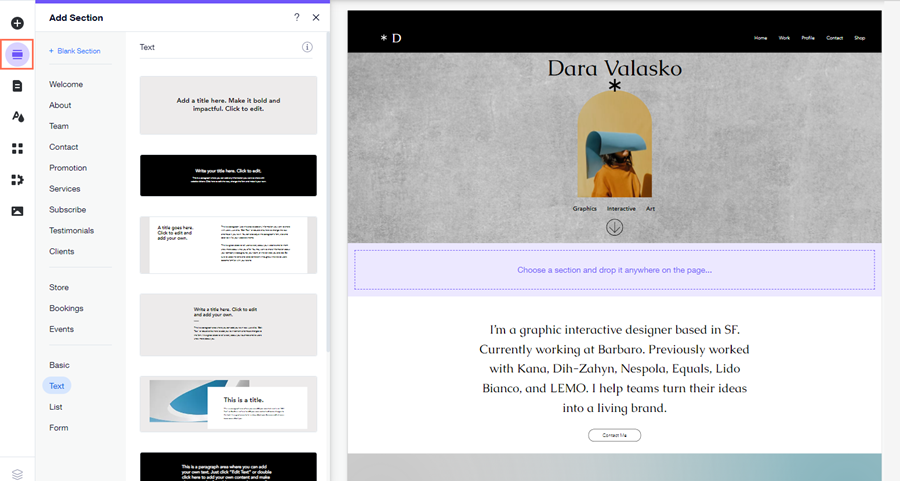Click the * D site logo
Screen dimensions: 900x481
pyautogui.click(x=391, y=38)
